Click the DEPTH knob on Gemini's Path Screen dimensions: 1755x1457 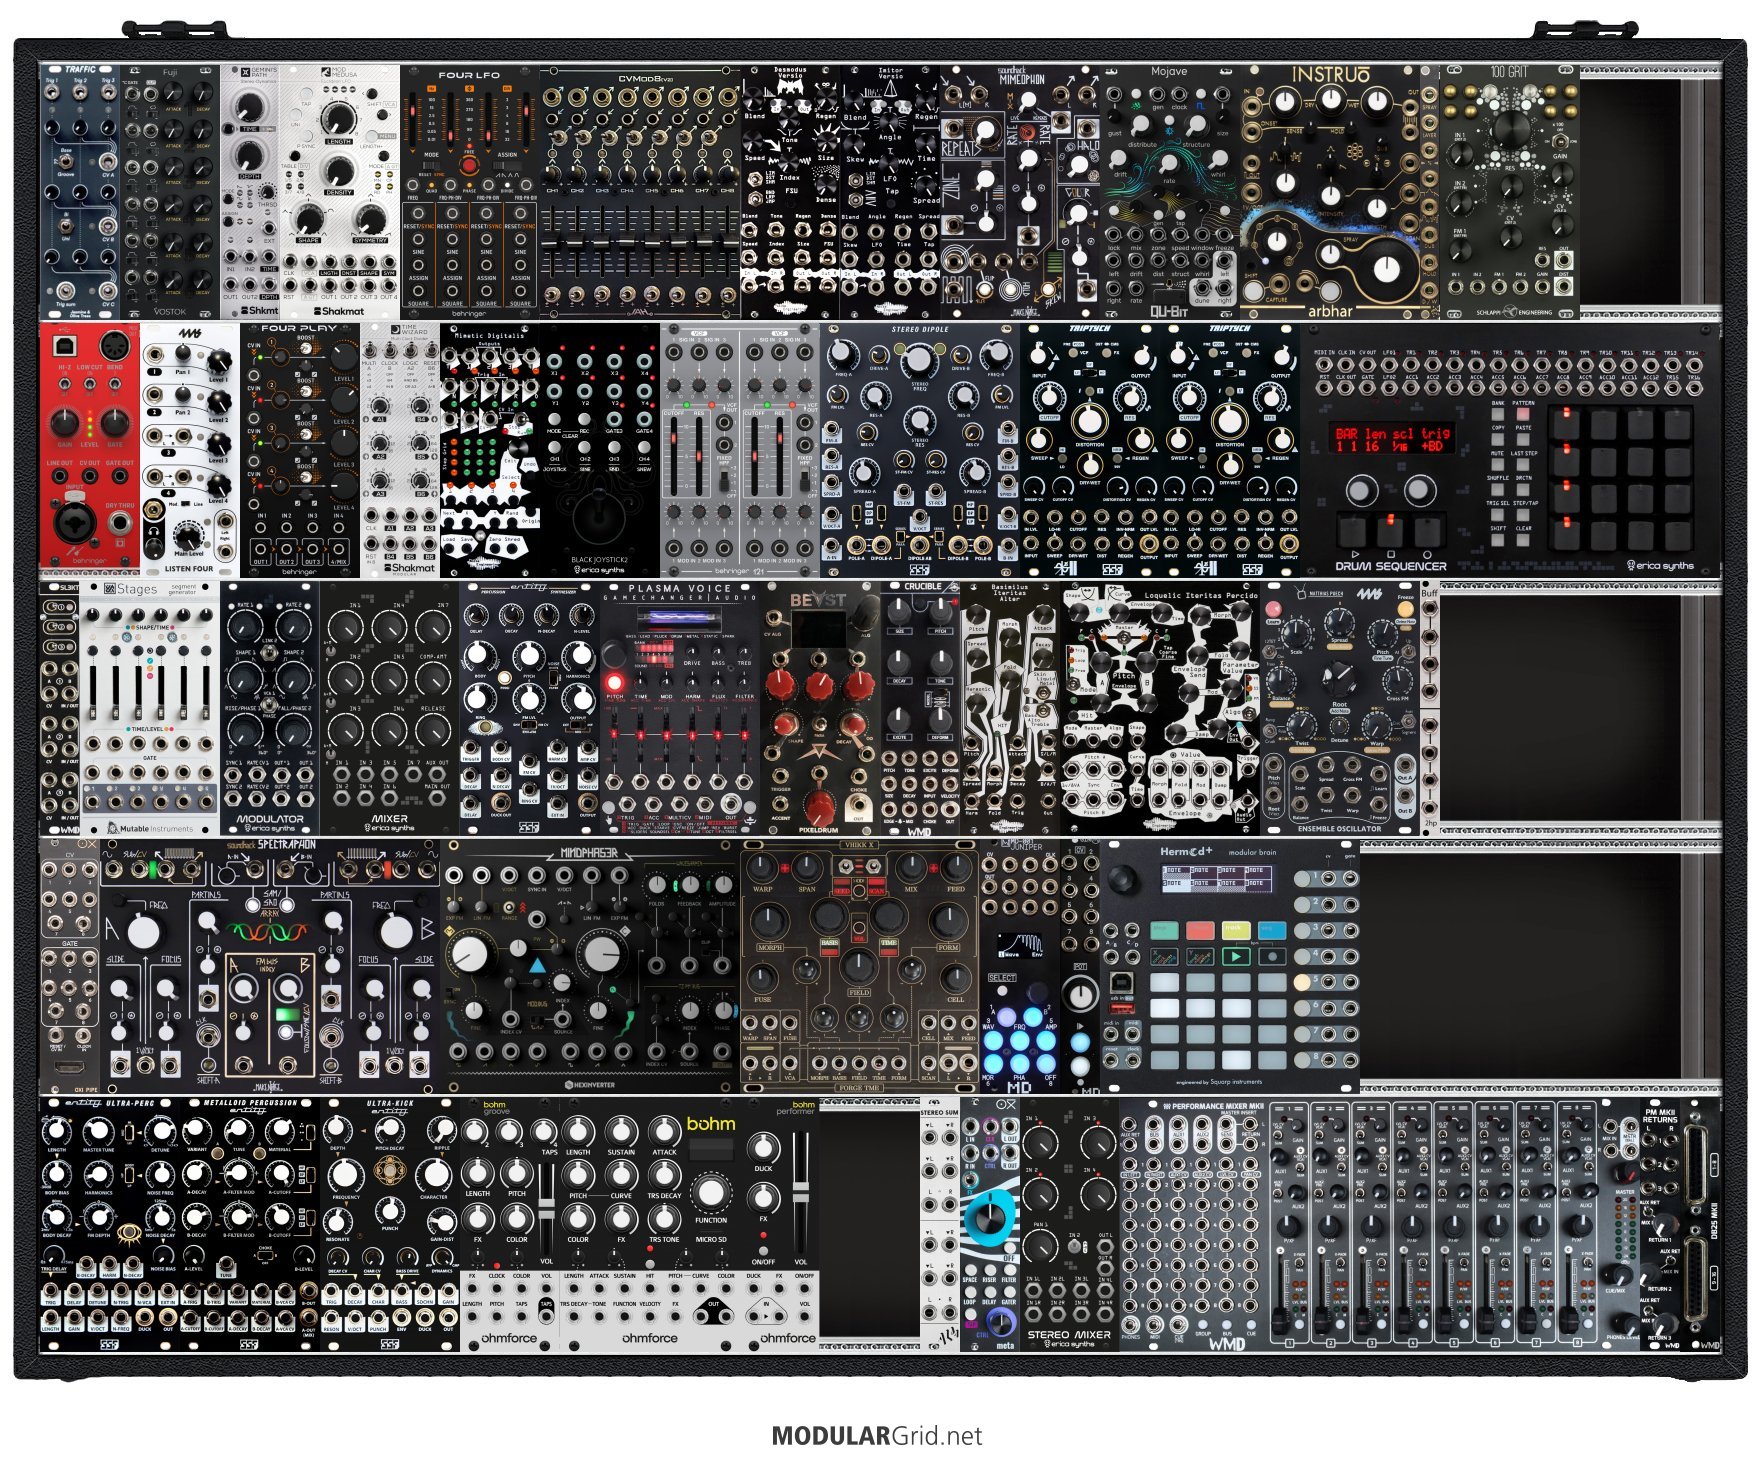[x=249, y=156]
